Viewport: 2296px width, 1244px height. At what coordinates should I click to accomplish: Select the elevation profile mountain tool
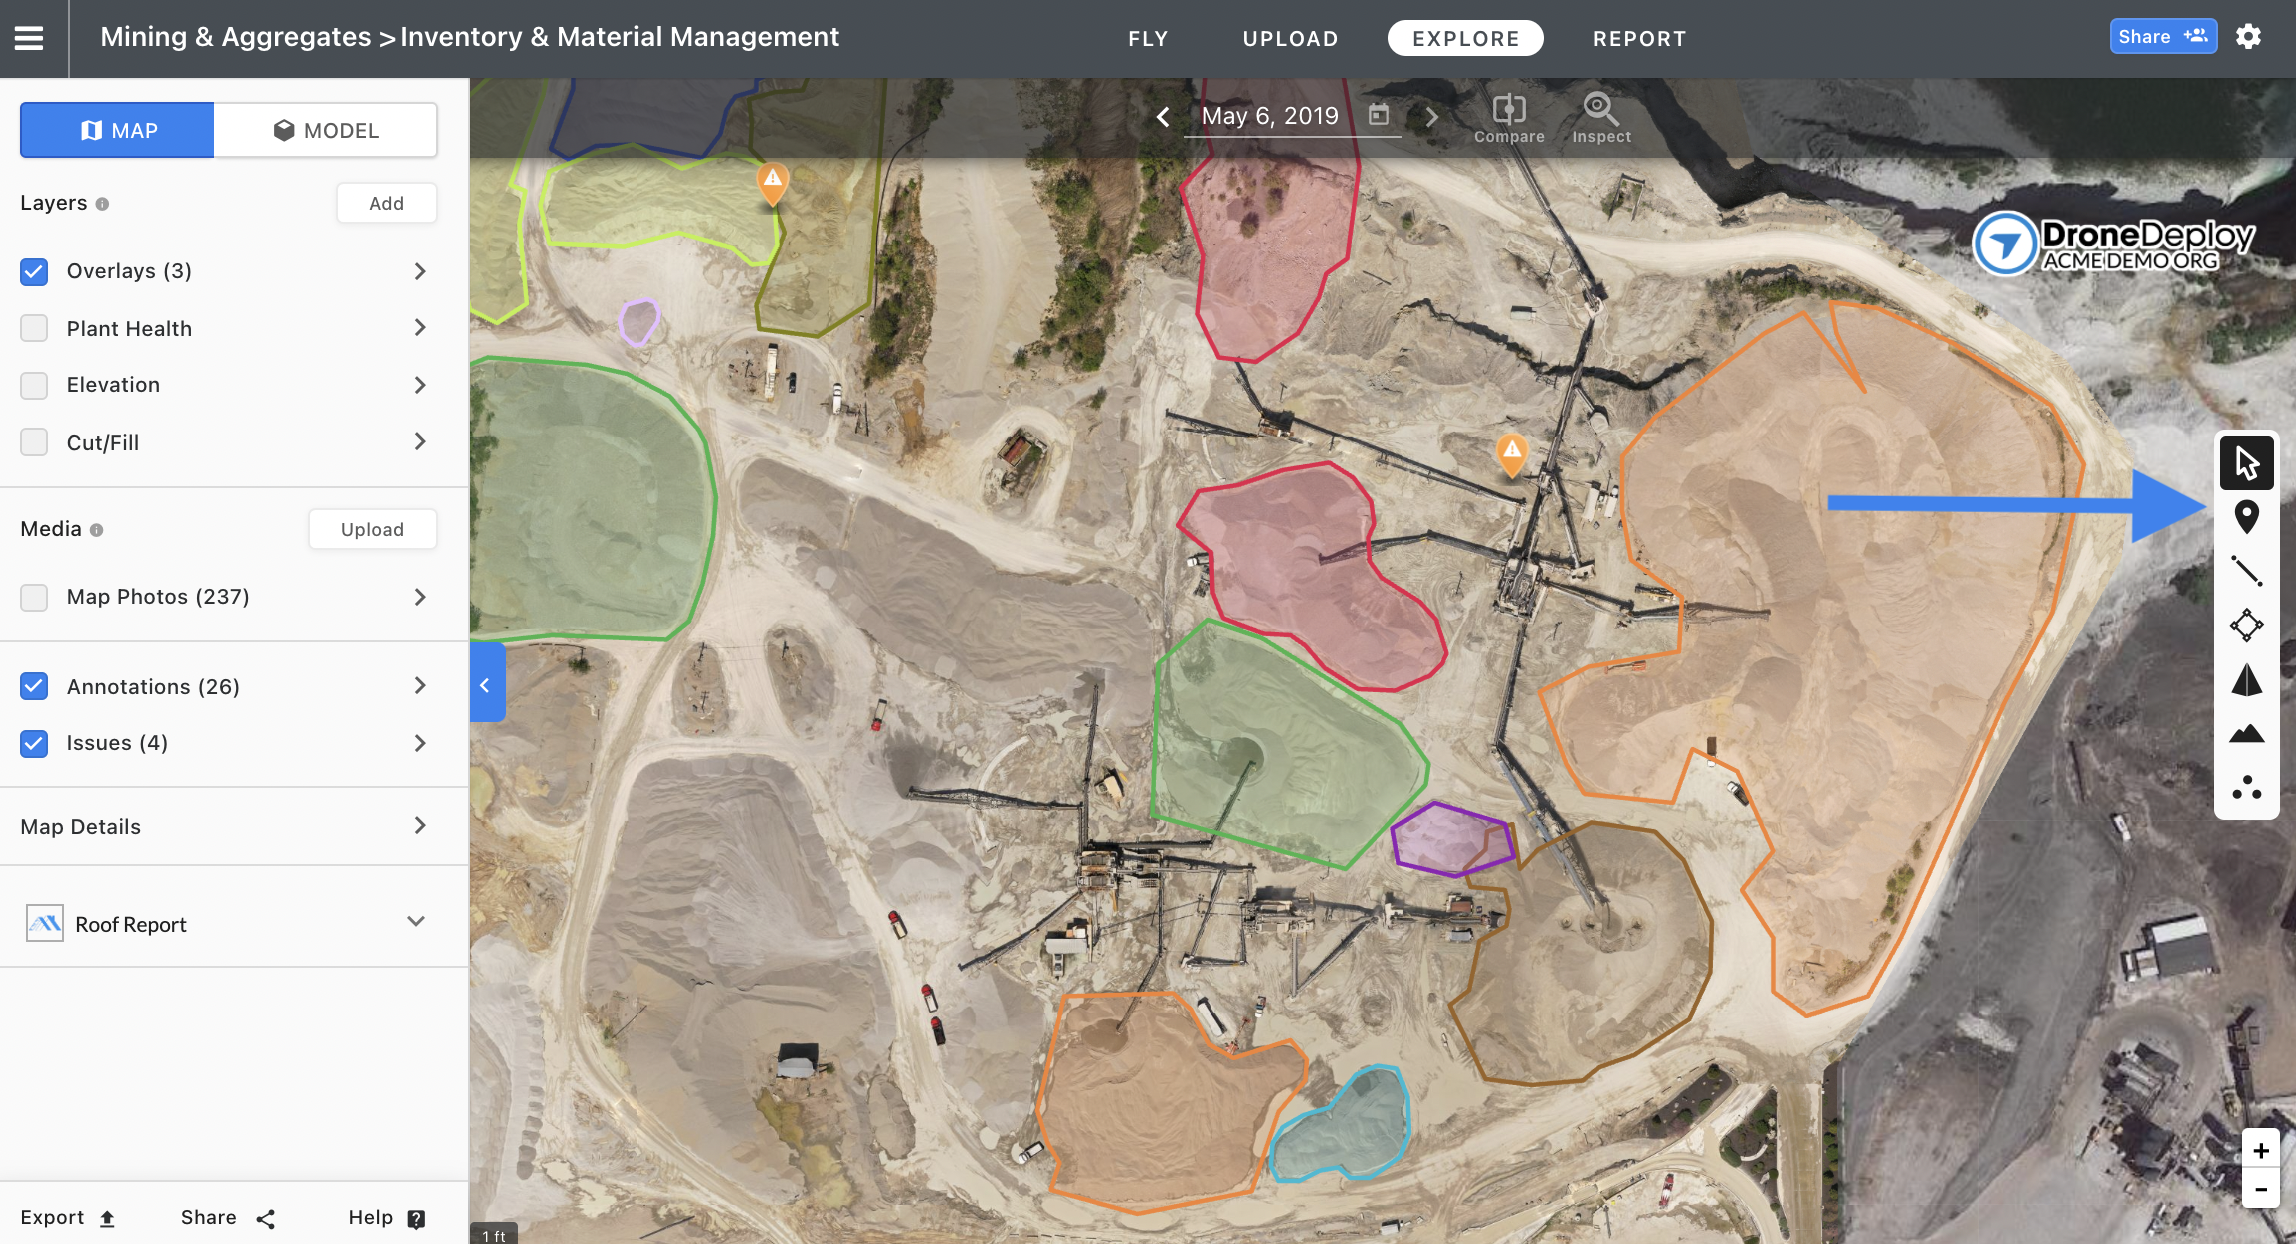coord(2246,734)
